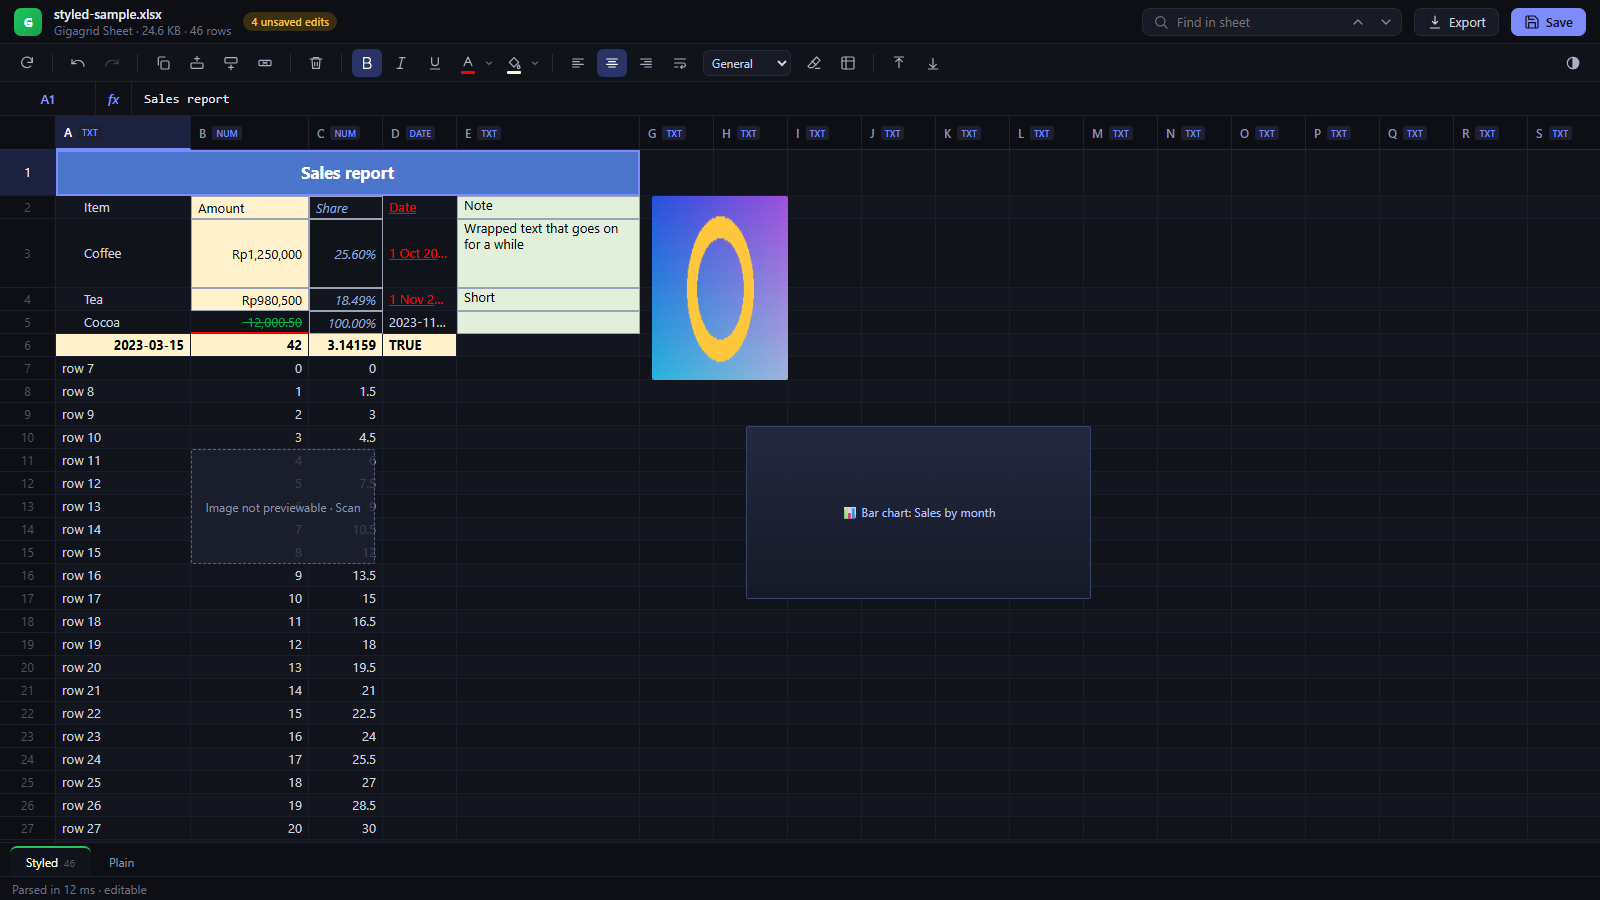Switch to the Styled sheet tab
Image resolution: width=1600 pixels, height=900 pixels.
coord(50,863)
